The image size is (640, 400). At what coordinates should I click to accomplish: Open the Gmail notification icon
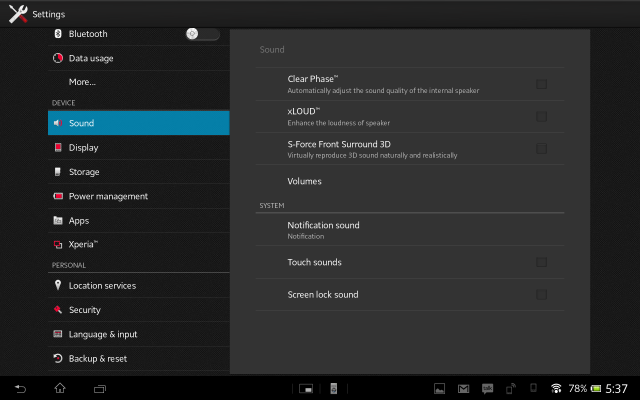463,389
